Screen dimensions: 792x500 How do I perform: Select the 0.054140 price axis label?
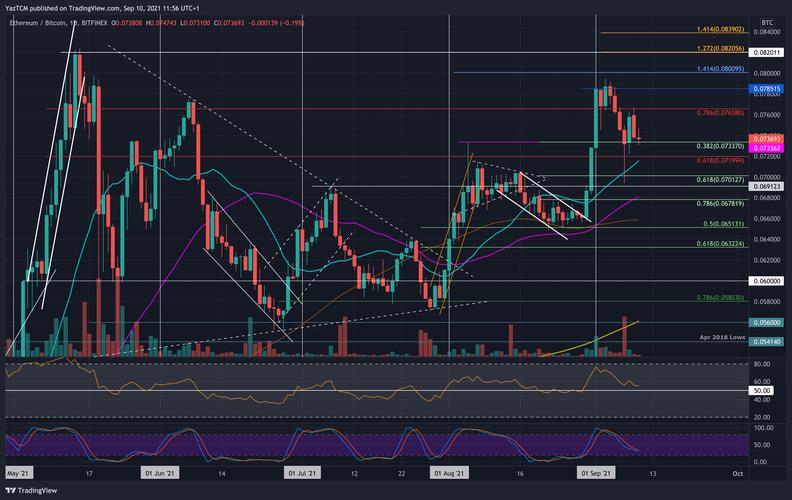click(x=766, y=342)
